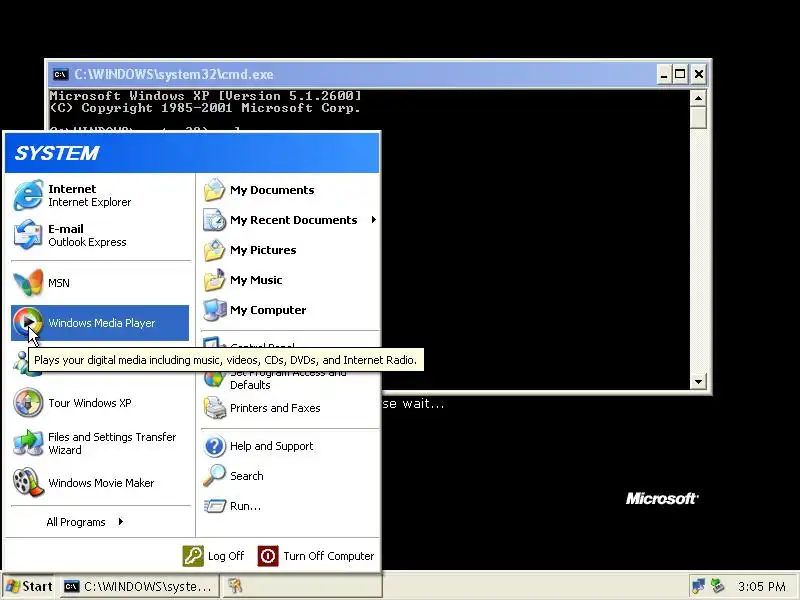Screen dimensions: 800x600
Task: Open the MSN butterfly icon
Action: click(28, 282)
